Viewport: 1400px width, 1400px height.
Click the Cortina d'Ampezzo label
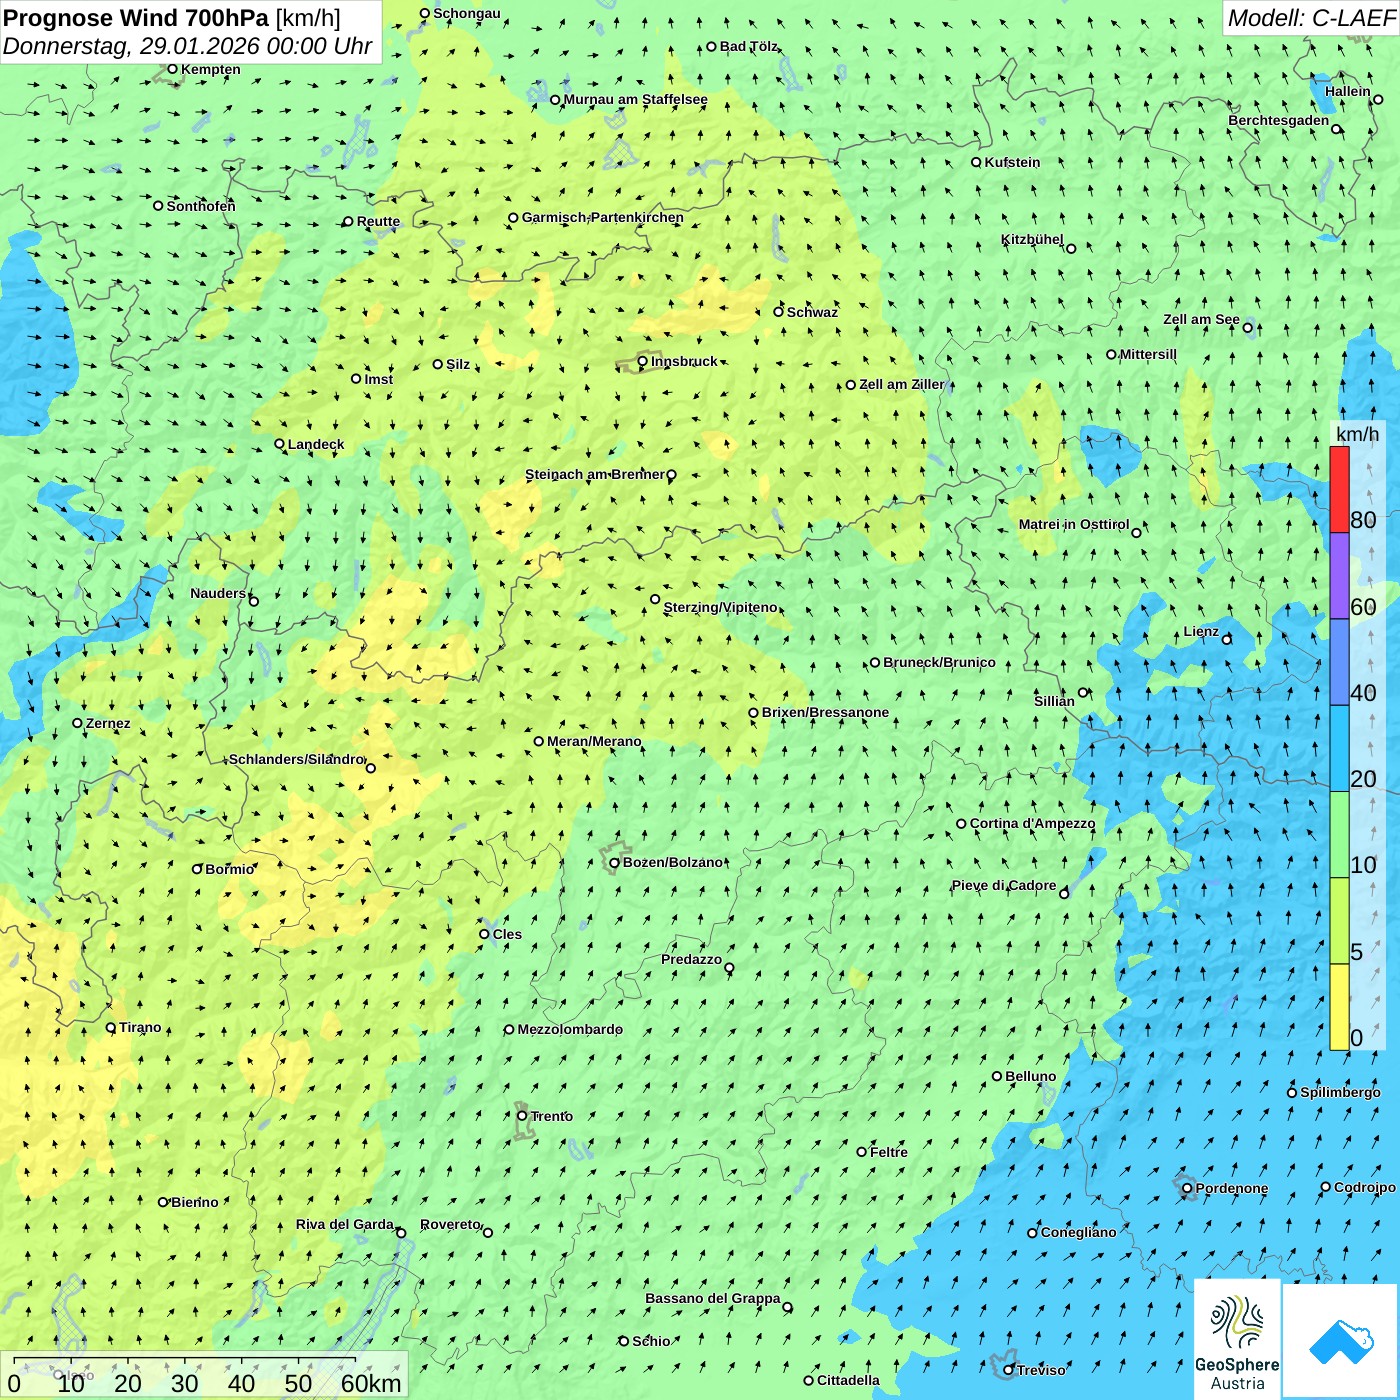pos(1033,823)
